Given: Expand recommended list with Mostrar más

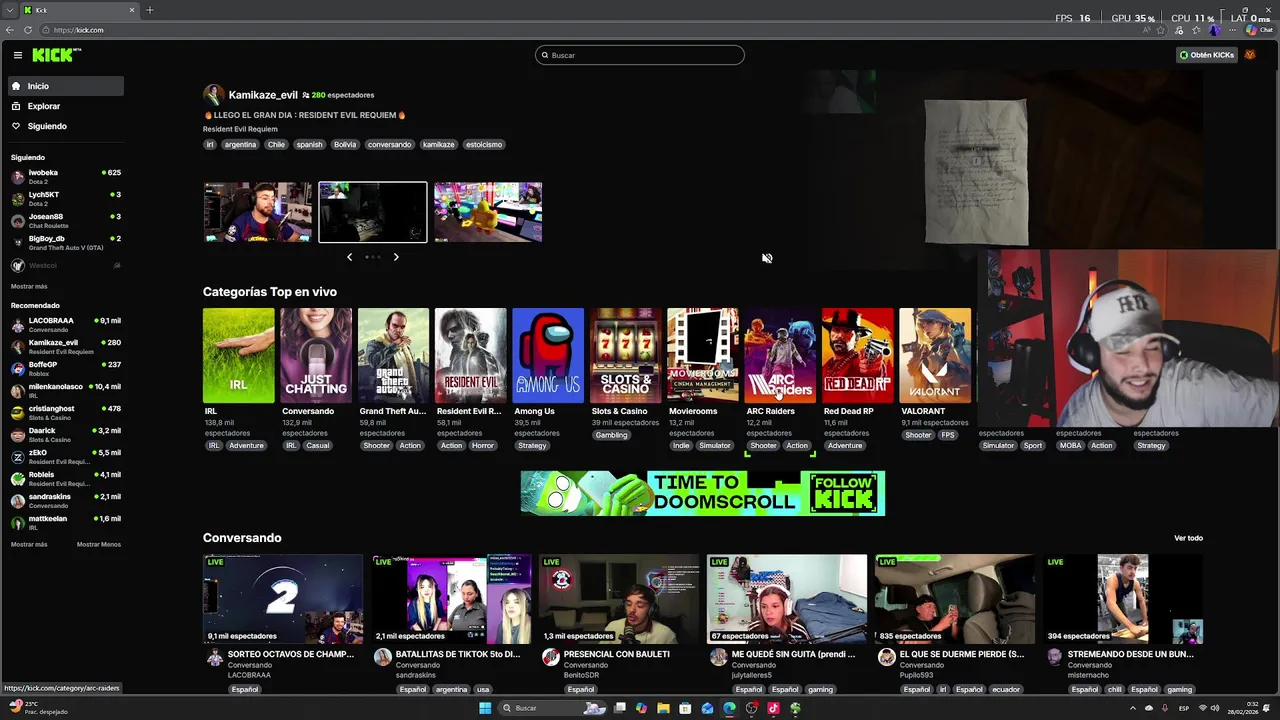Looking at the screenshot, I should coord(29,544).
